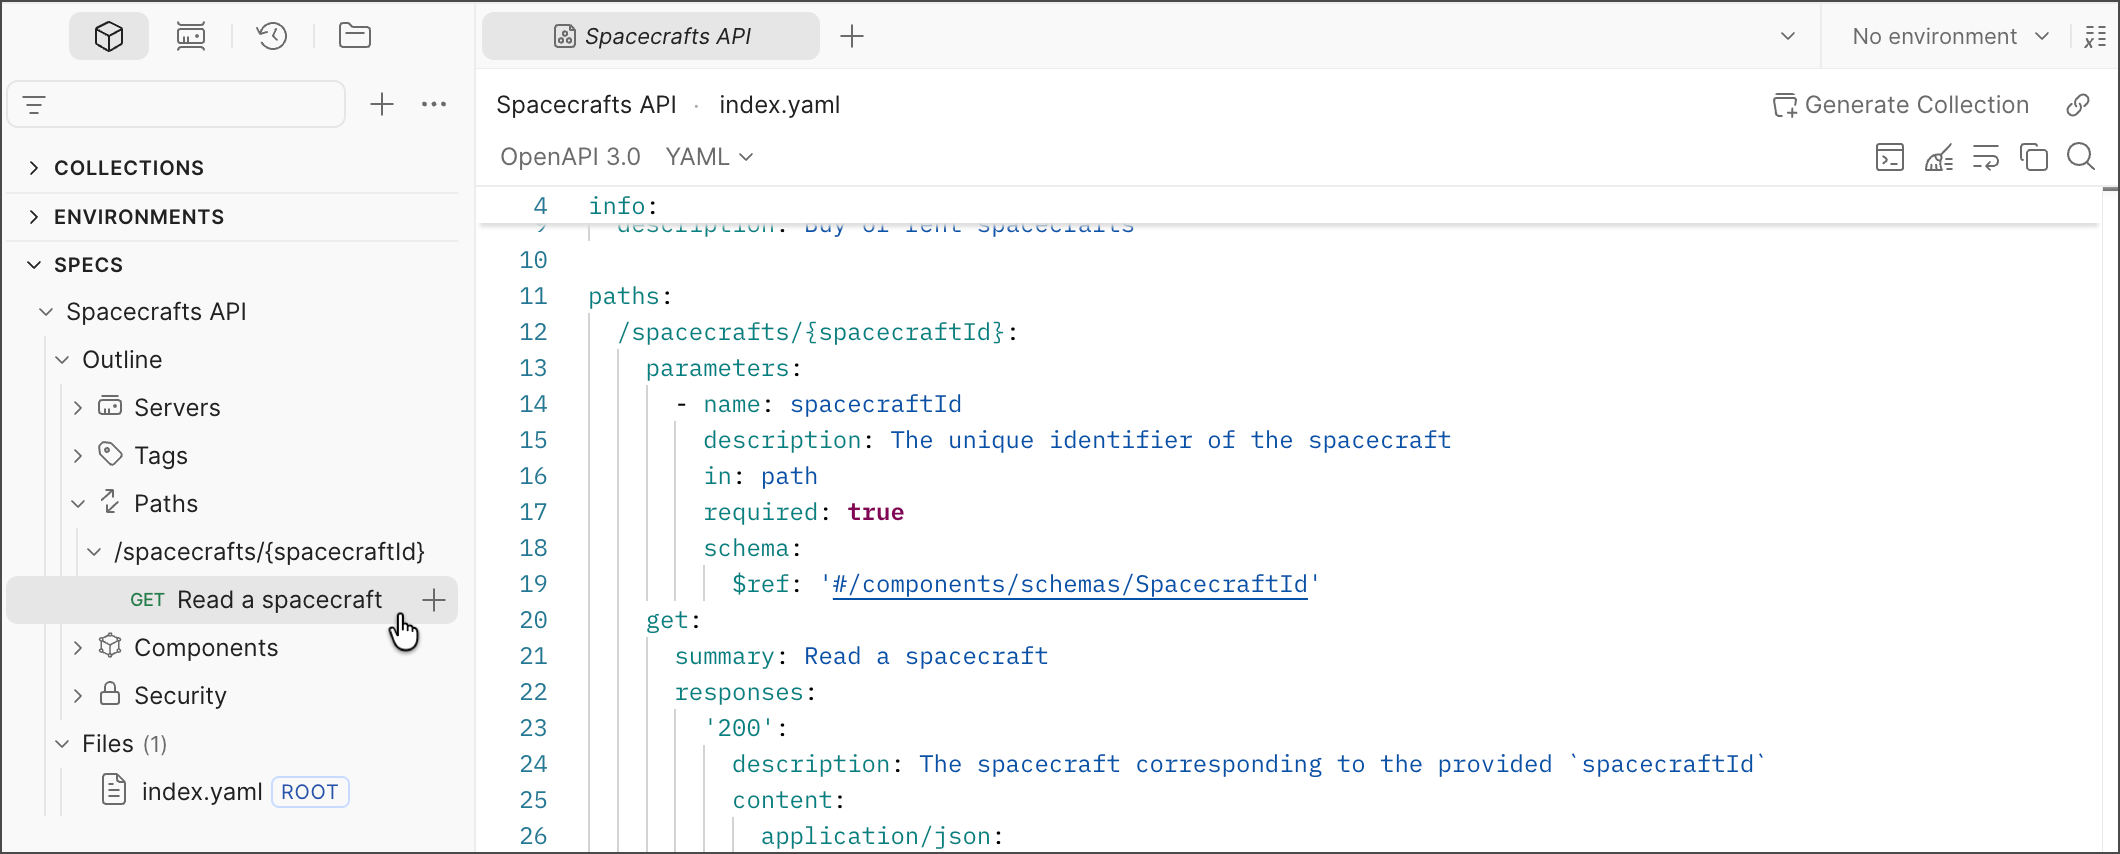Click the 'paths:' line in editor
Screen dimensions: 2120x854
pyautogui.click(x=630, y=296)
